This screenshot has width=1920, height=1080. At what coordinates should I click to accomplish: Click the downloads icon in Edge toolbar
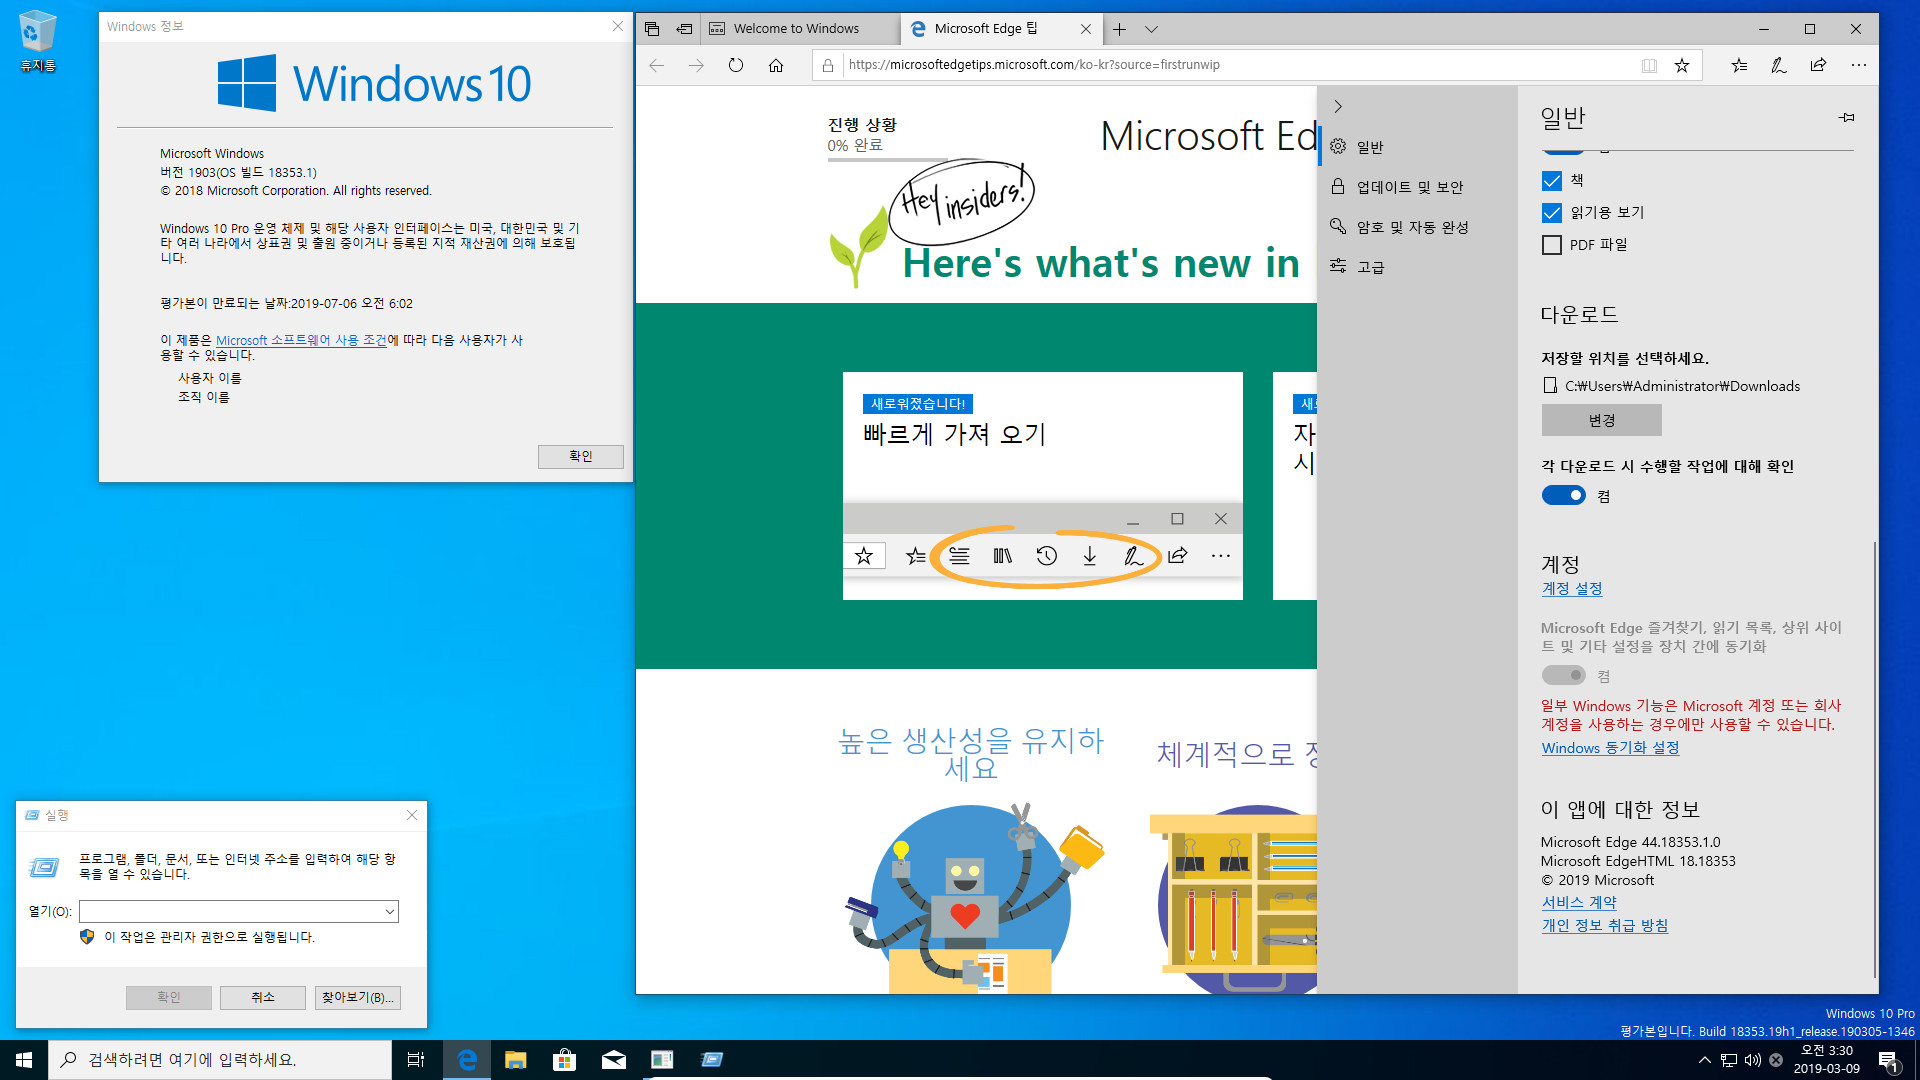point(1089,555)
